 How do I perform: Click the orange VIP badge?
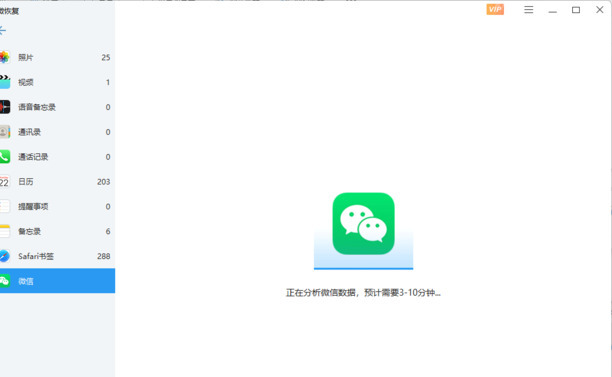[x=495, y=9]
